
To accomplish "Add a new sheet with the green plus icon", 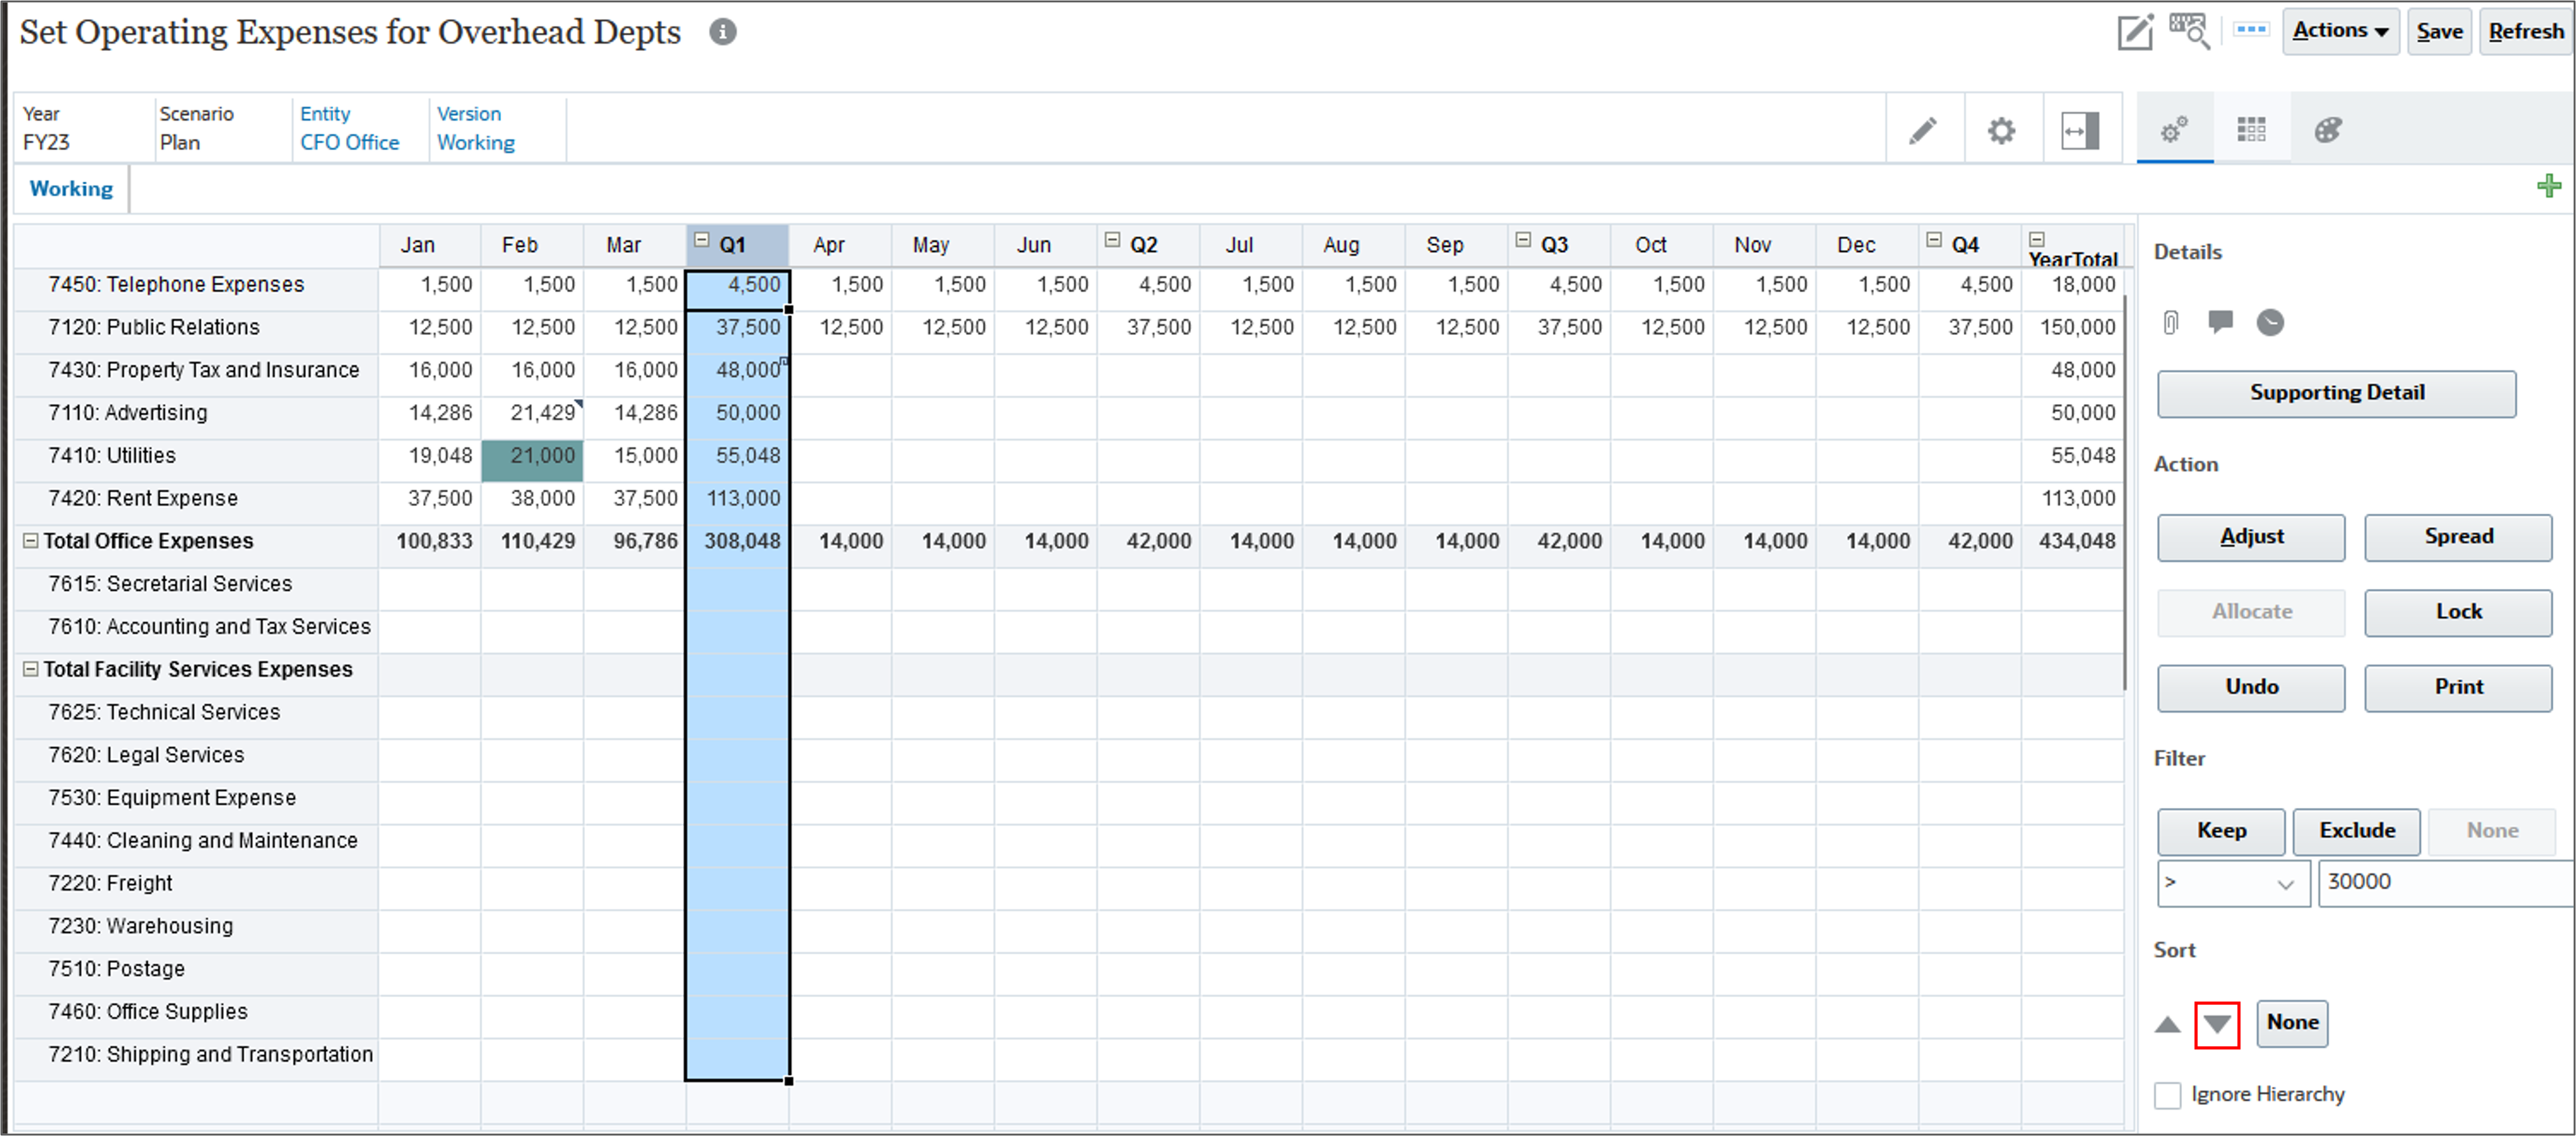I will coord(2550,185).
